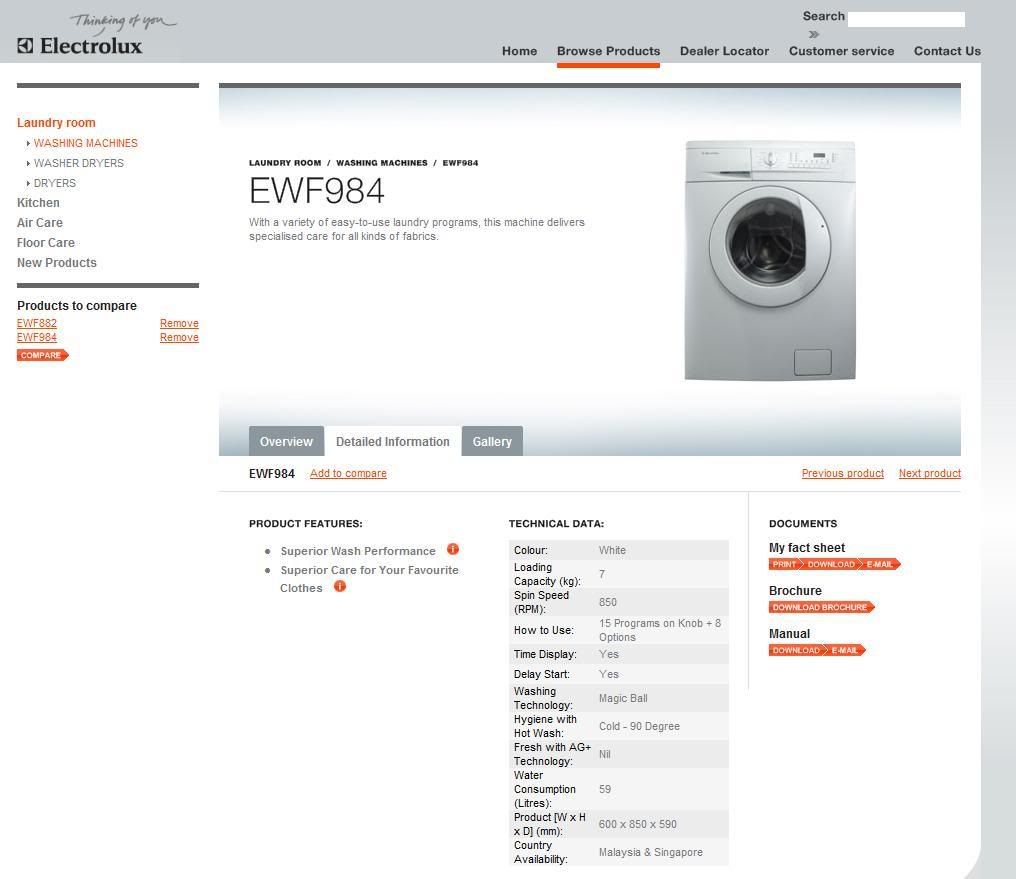Remove EWF984 from compare list
Viewport: 1016px width, 879px height.
tap(179, 337)
